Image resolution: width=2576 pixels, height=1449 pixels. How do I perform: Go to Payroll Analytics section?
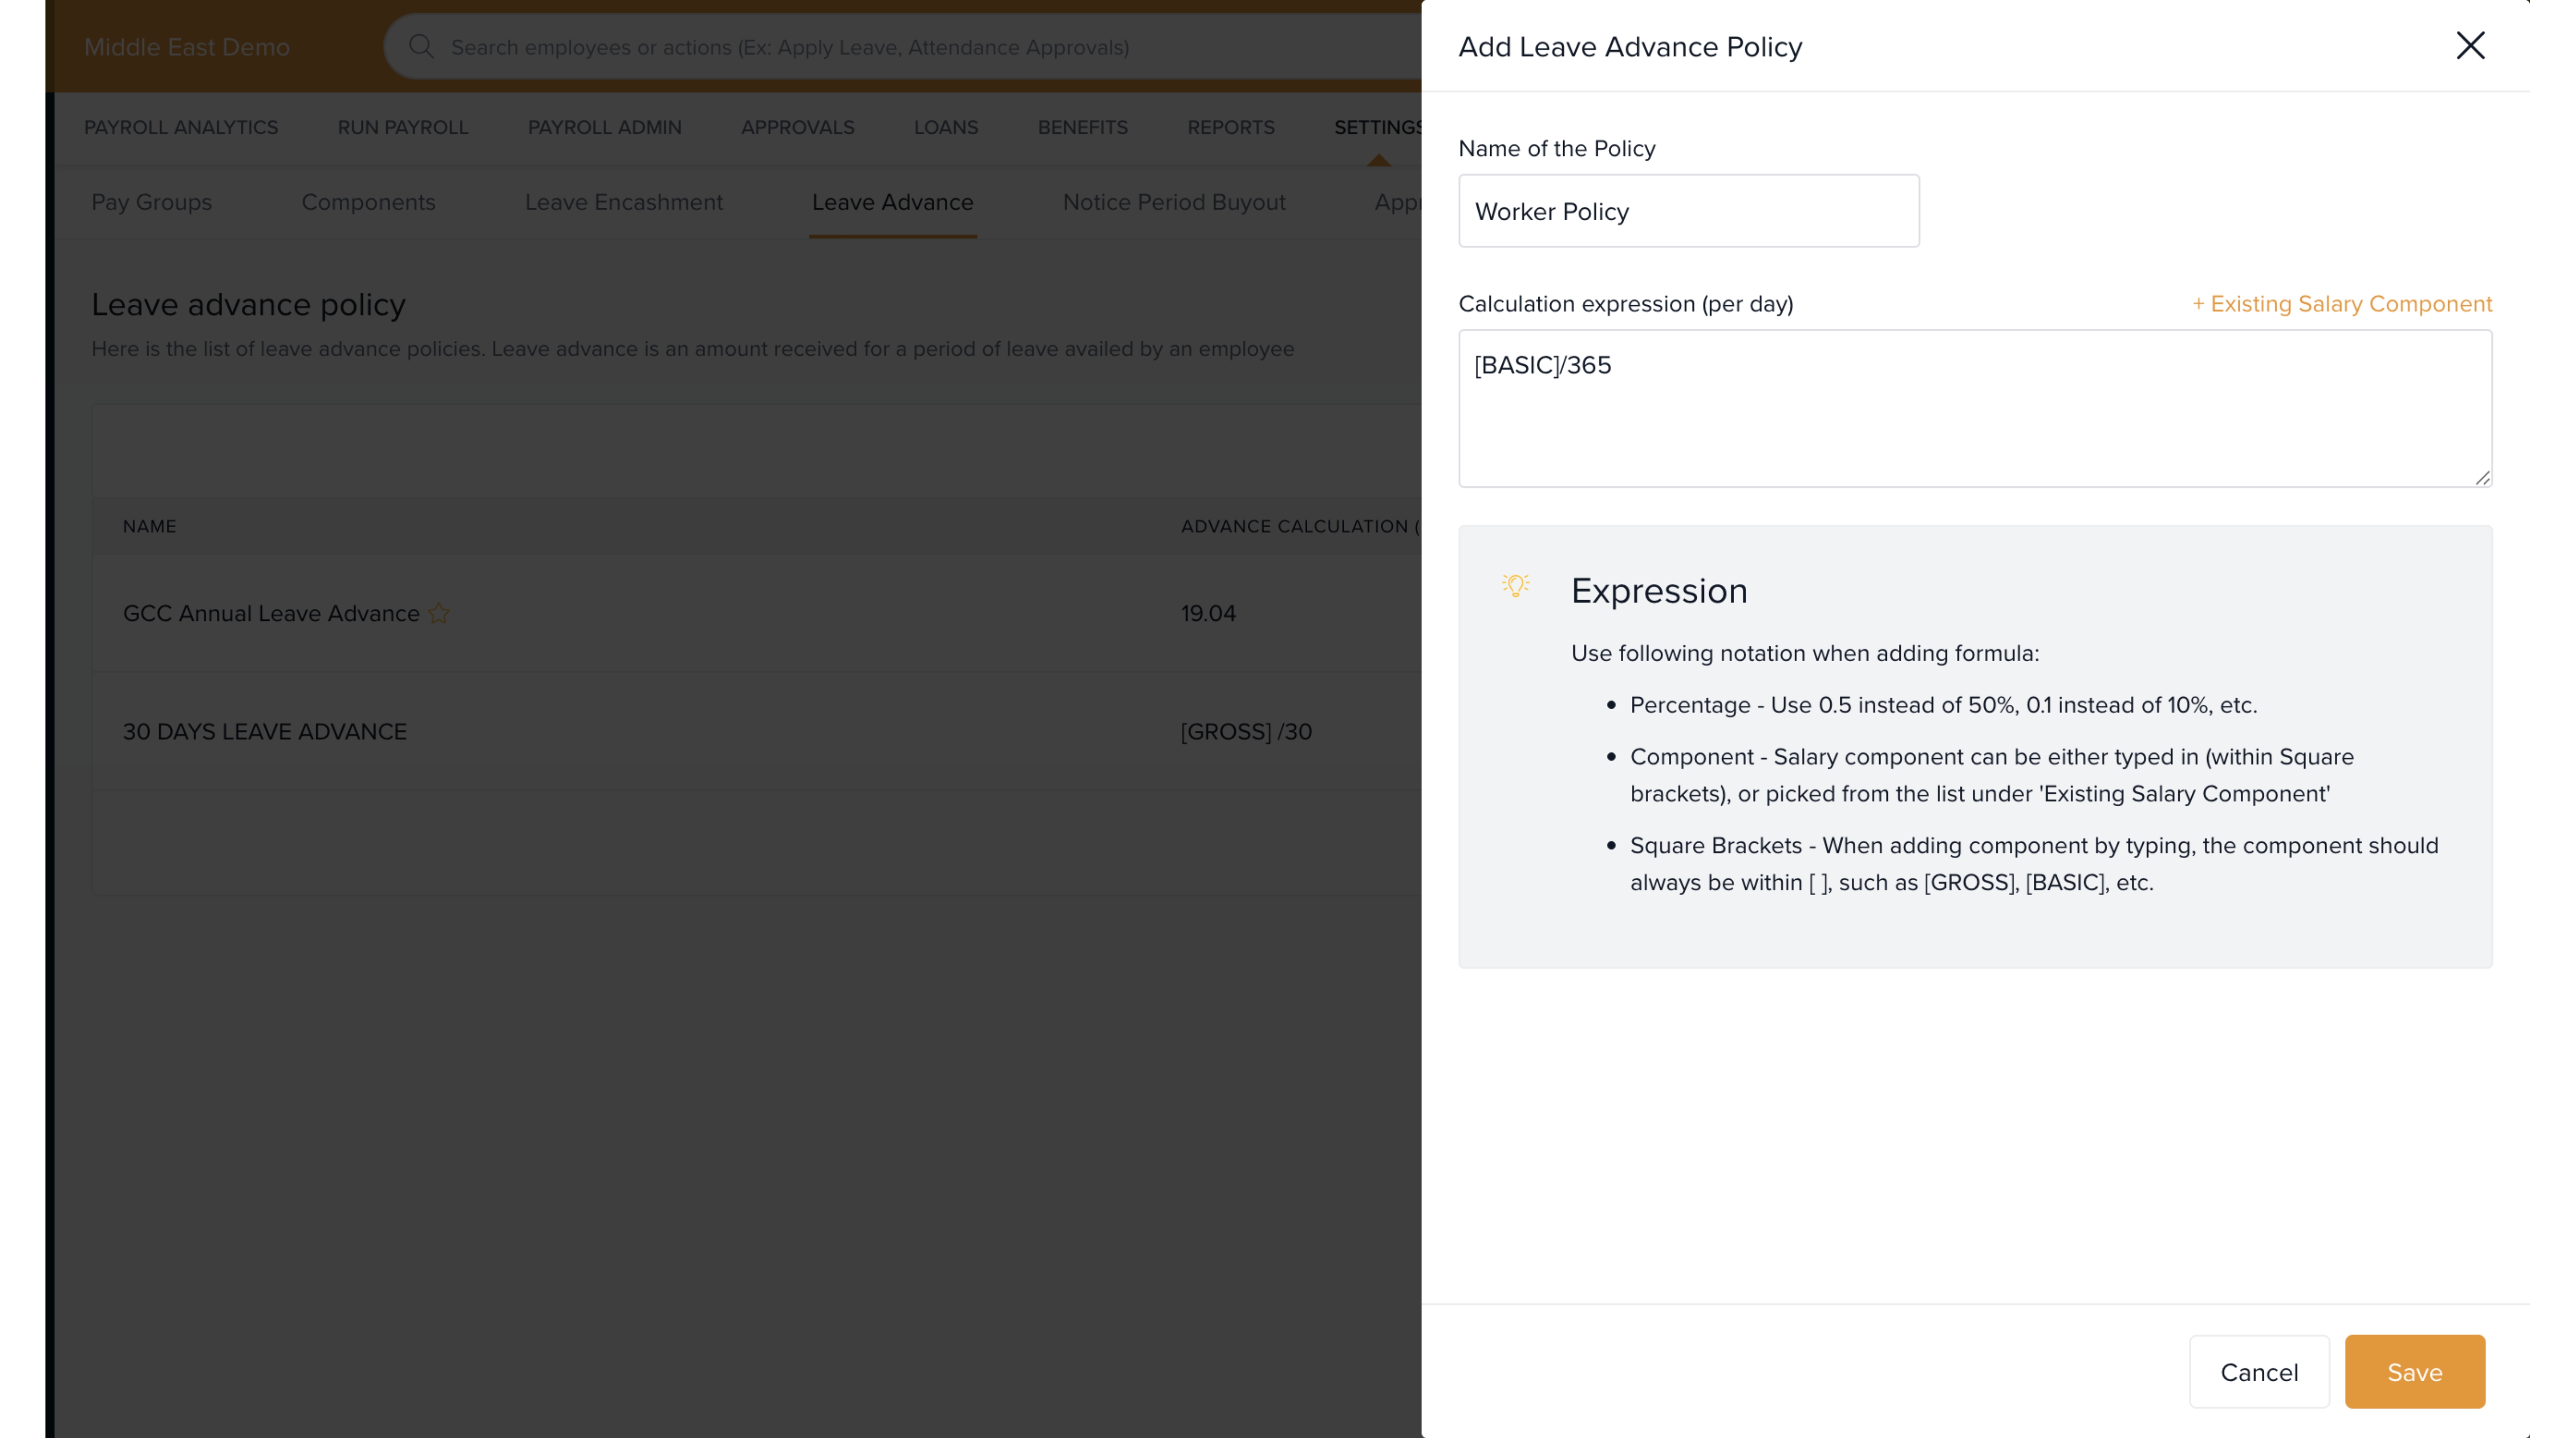pyautogui.click(x=181, y=127)
